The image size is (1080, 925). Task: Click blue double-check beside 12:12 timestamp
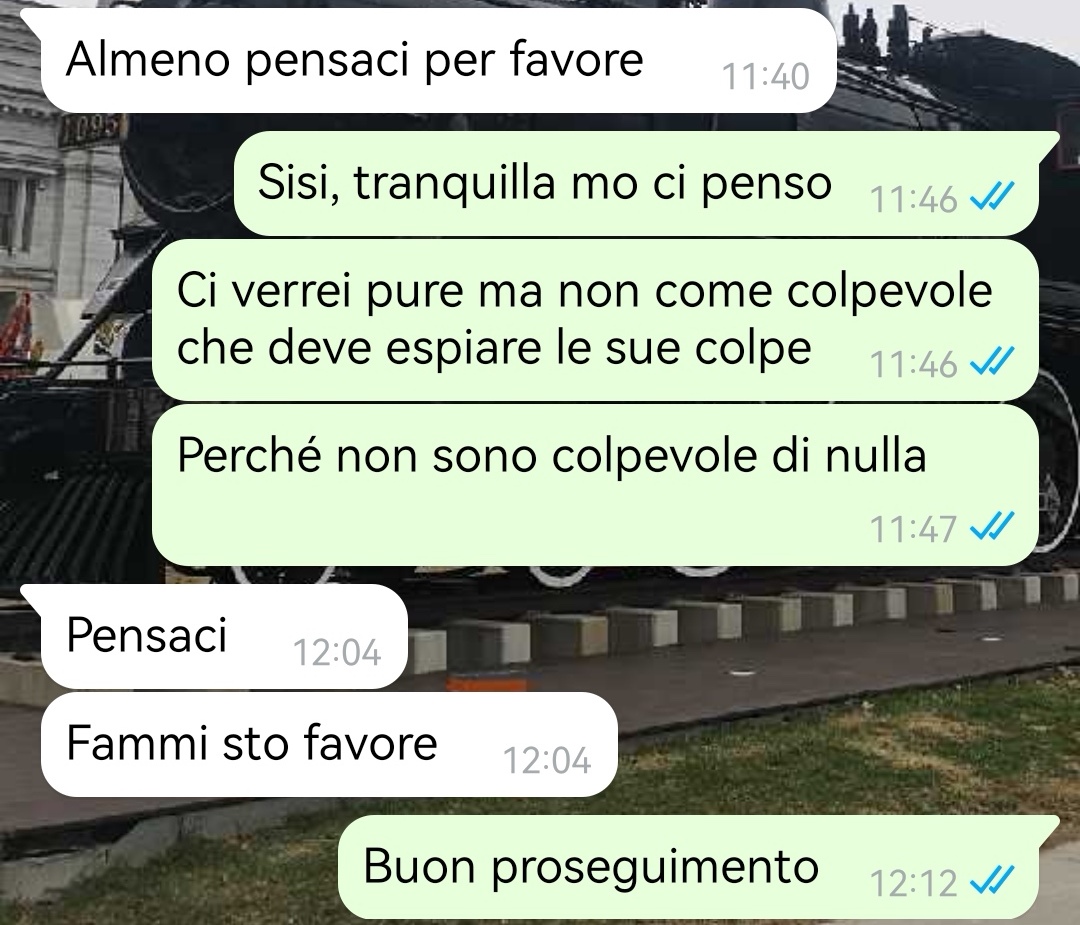[991, 880]
